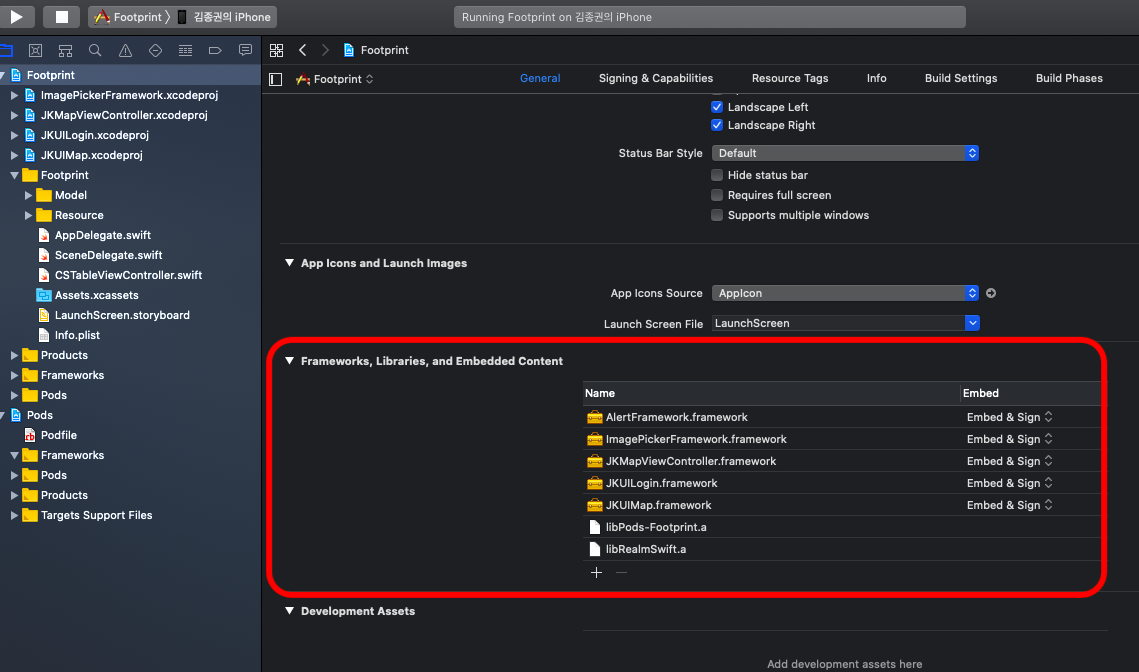This screenshot has width=1139, height=672.
Task: Open the Podfile in navigator
Action: pos(58,435)
